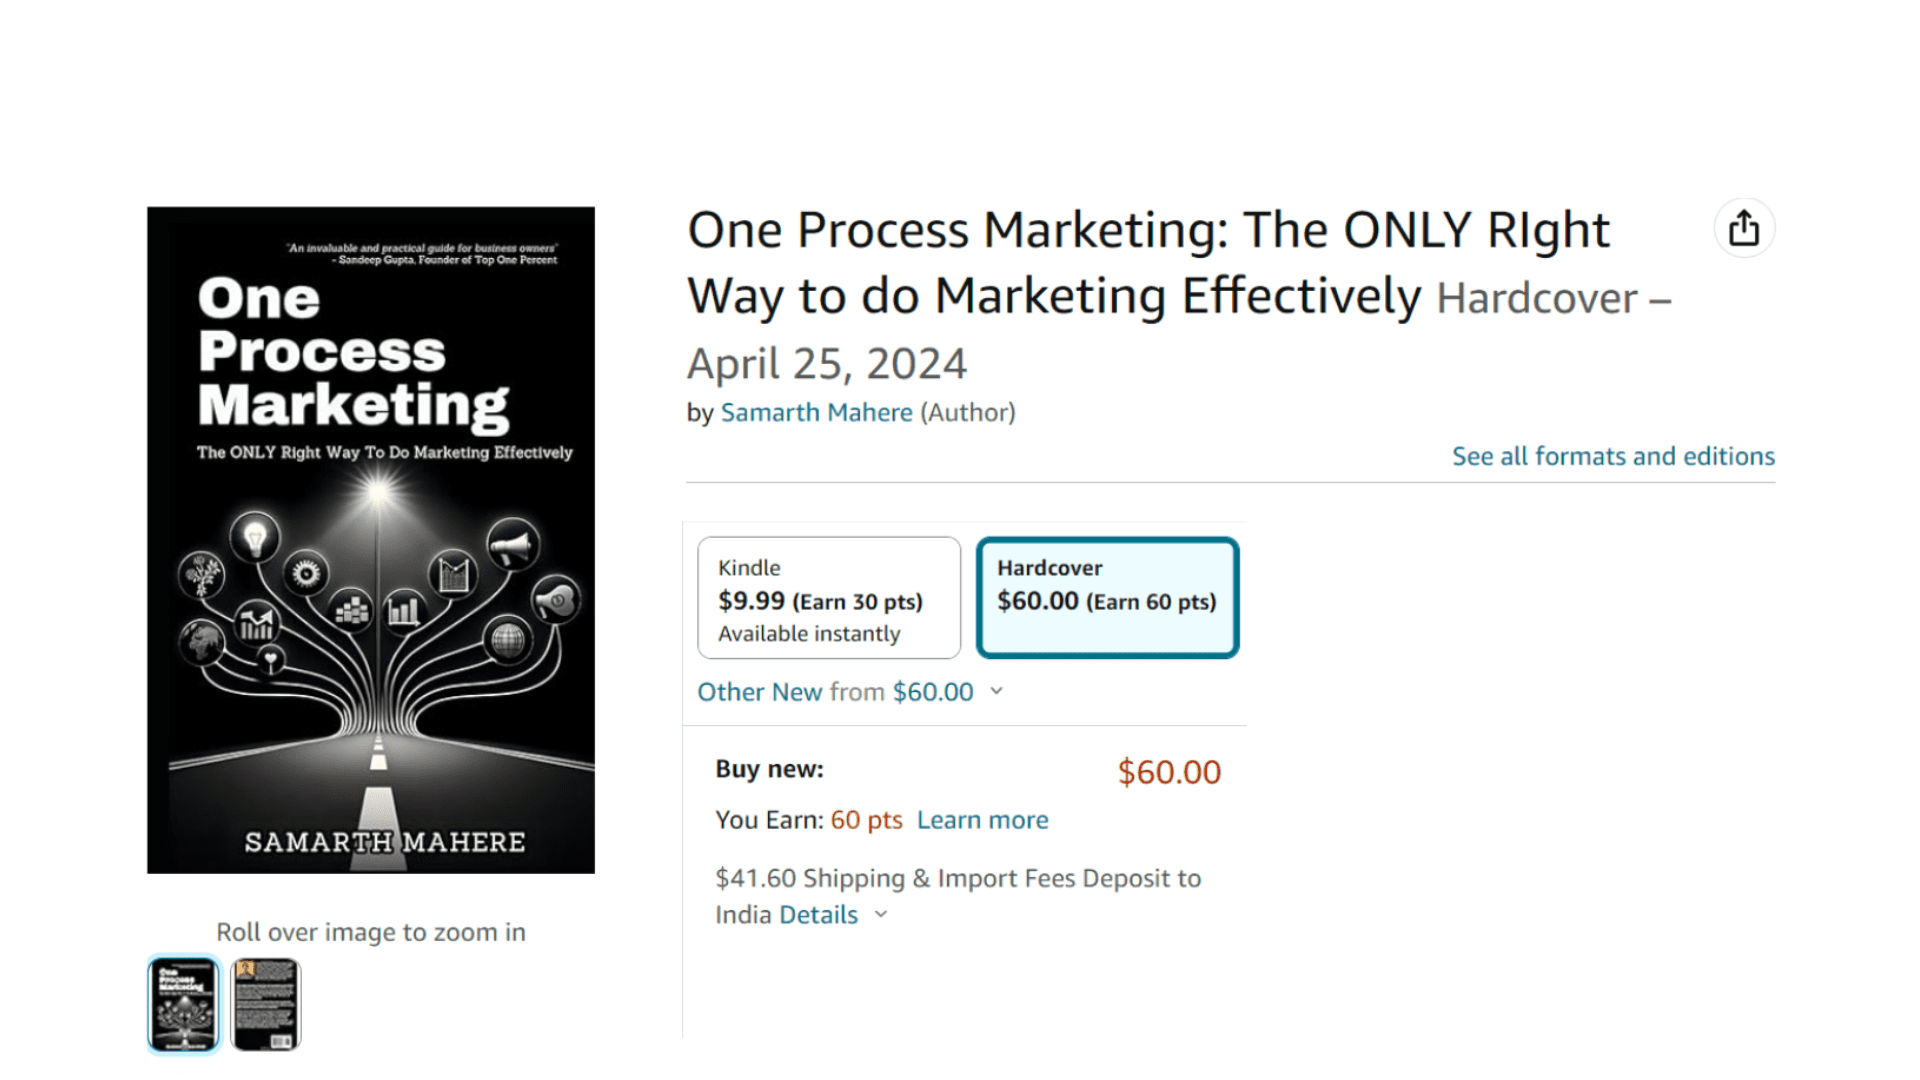Screen dimensions: 1920x1080
Task: Open the Samarth Mahere author link
Action: [816, 413]
